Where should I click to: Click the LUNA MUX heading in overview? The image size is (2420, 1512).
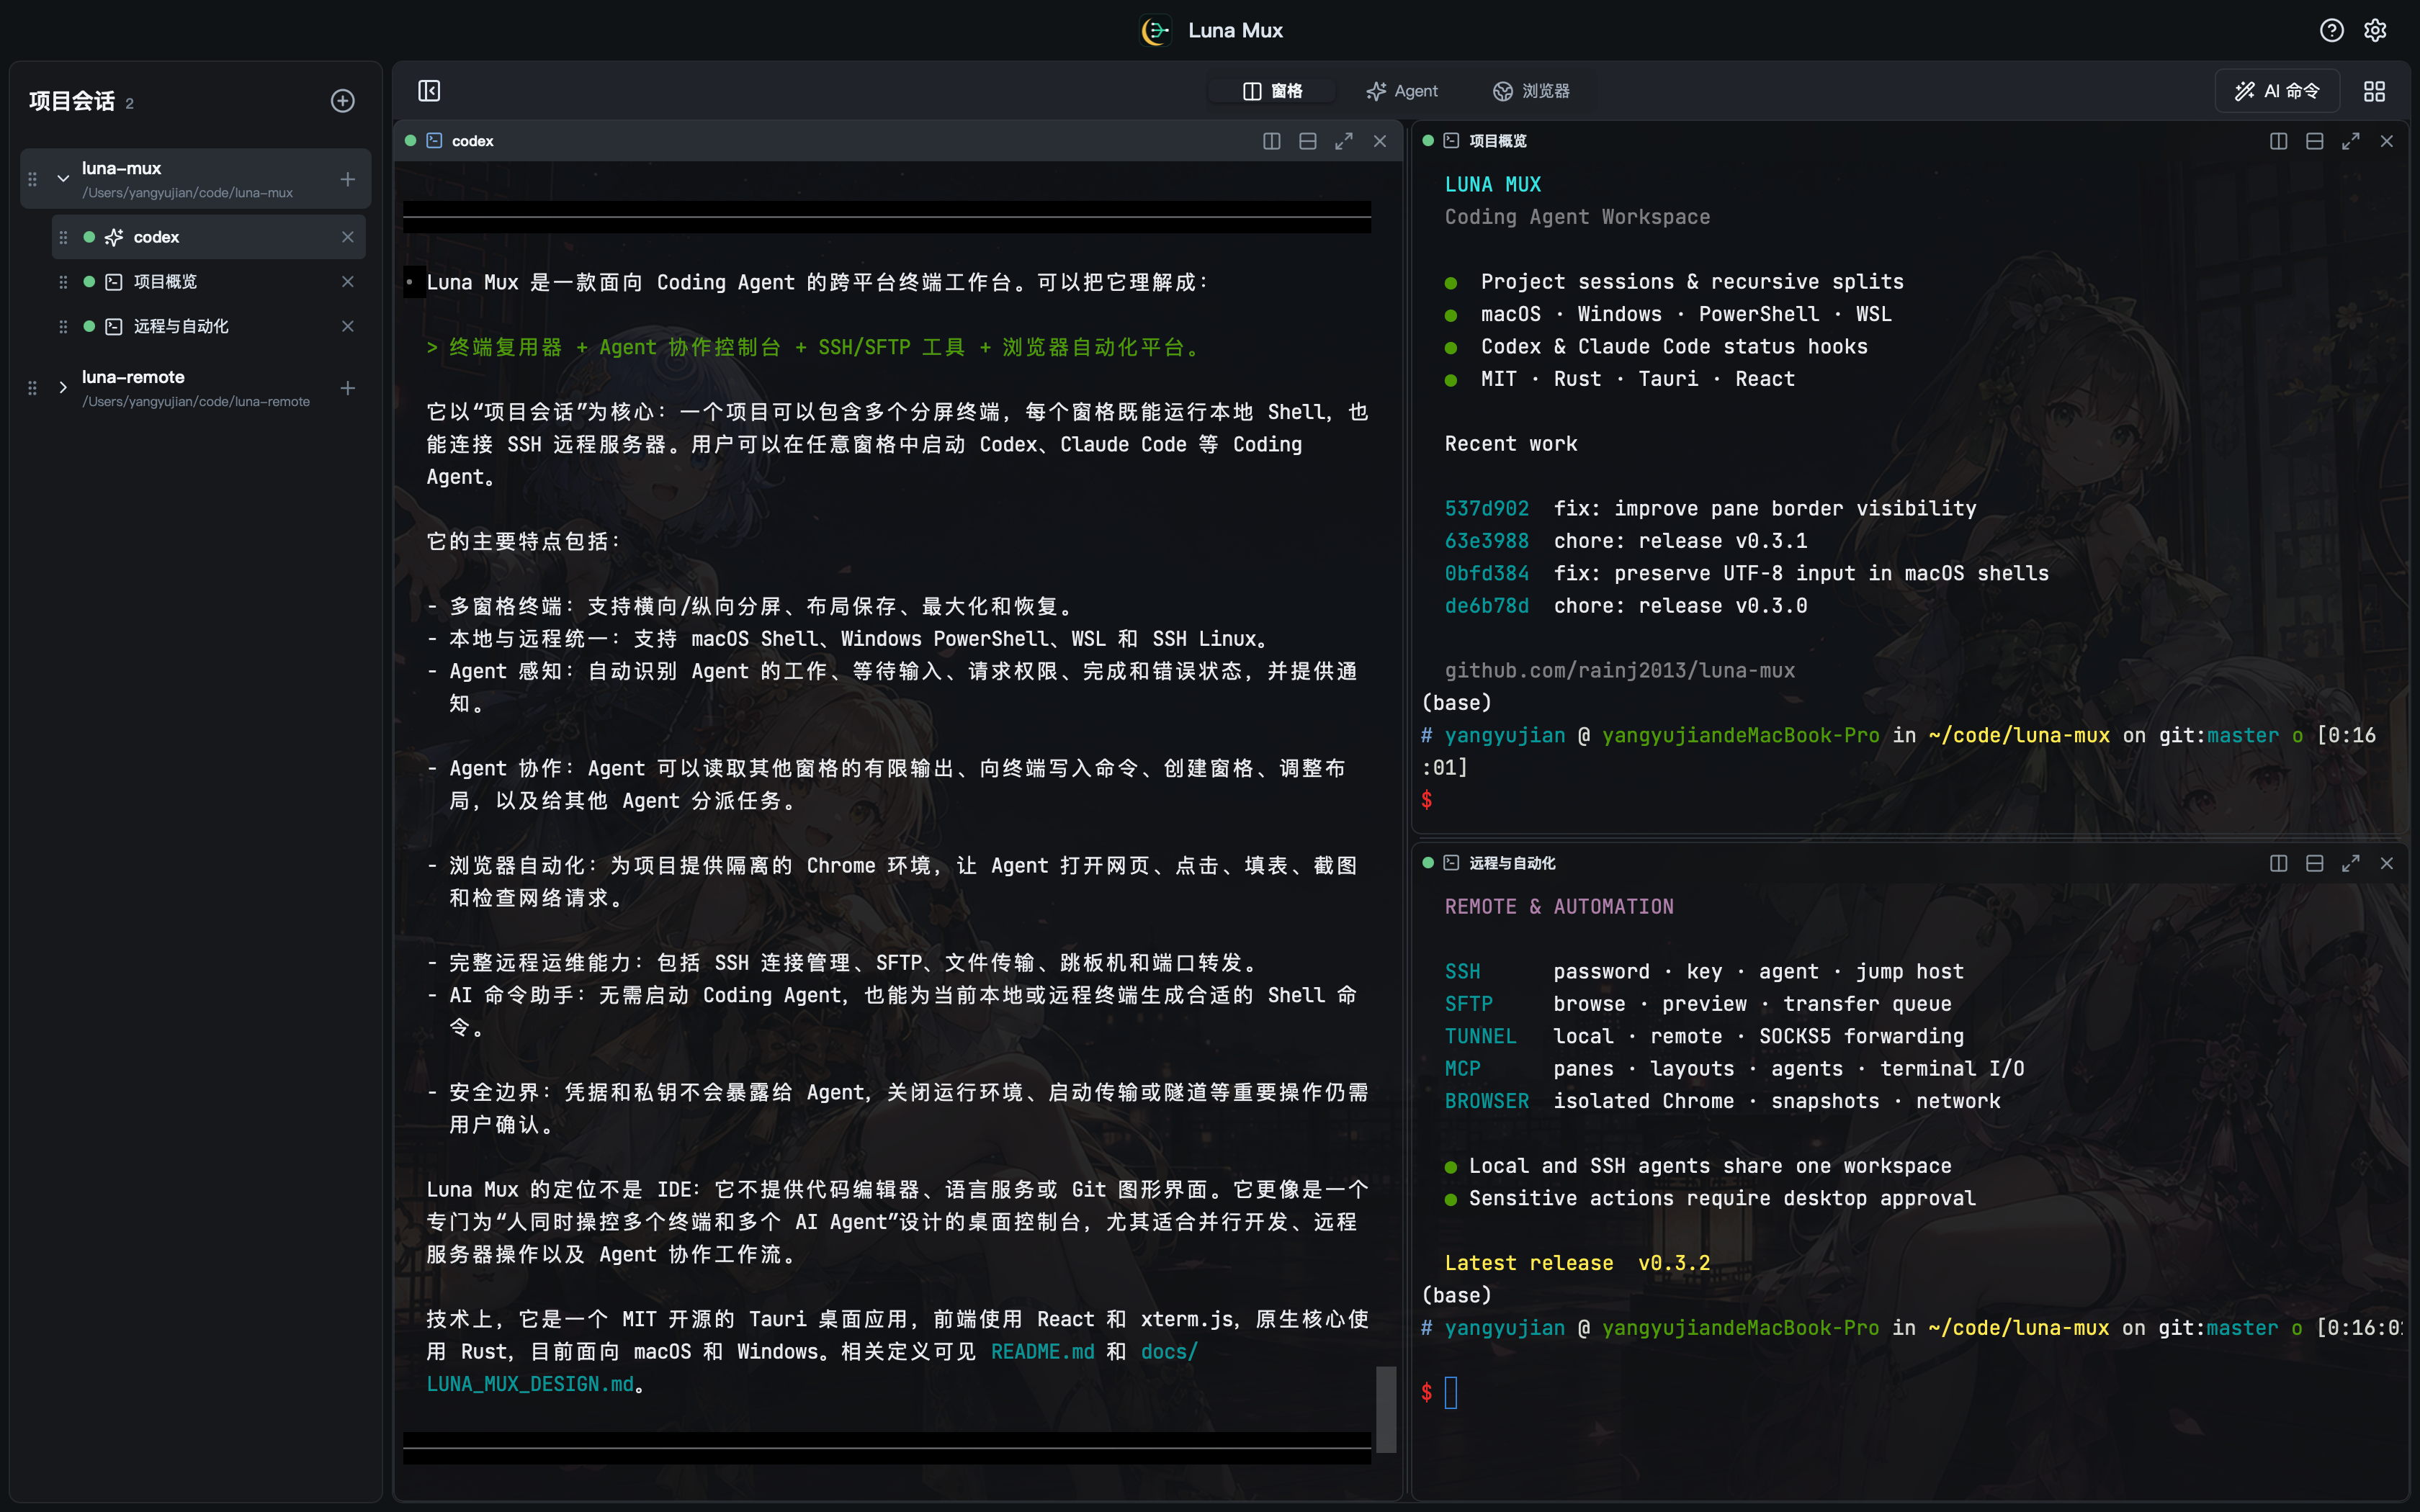(1492, 185)
